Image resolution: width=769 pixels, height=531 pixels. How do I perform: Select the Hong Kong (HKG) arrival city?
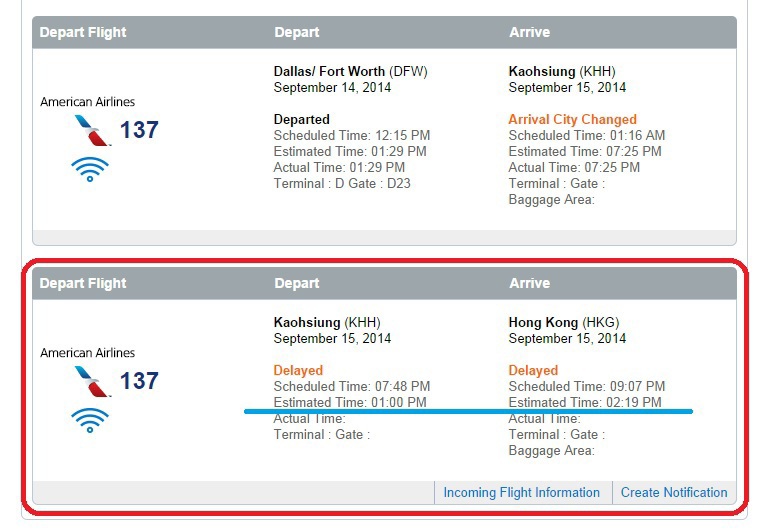point(564,322)
